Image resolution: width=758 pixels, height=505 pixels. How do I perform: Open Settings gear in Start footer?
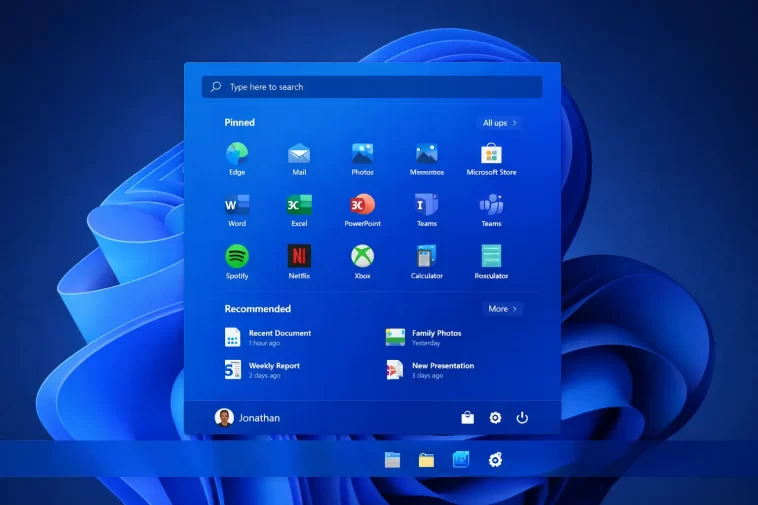(x=495, y=418)
